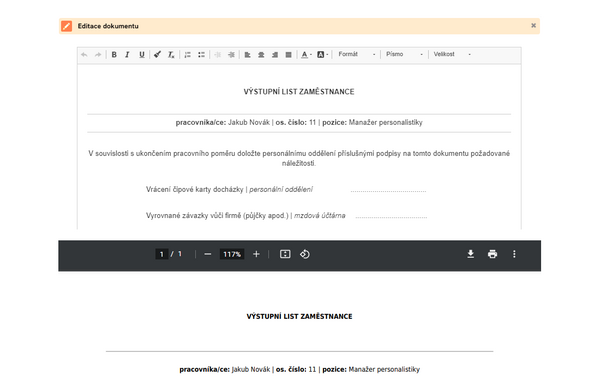This screenshot has height=378, width=600.
Task: Click the line 'Vrácení čipové karty docházky'
Action: tap(194, 189)
